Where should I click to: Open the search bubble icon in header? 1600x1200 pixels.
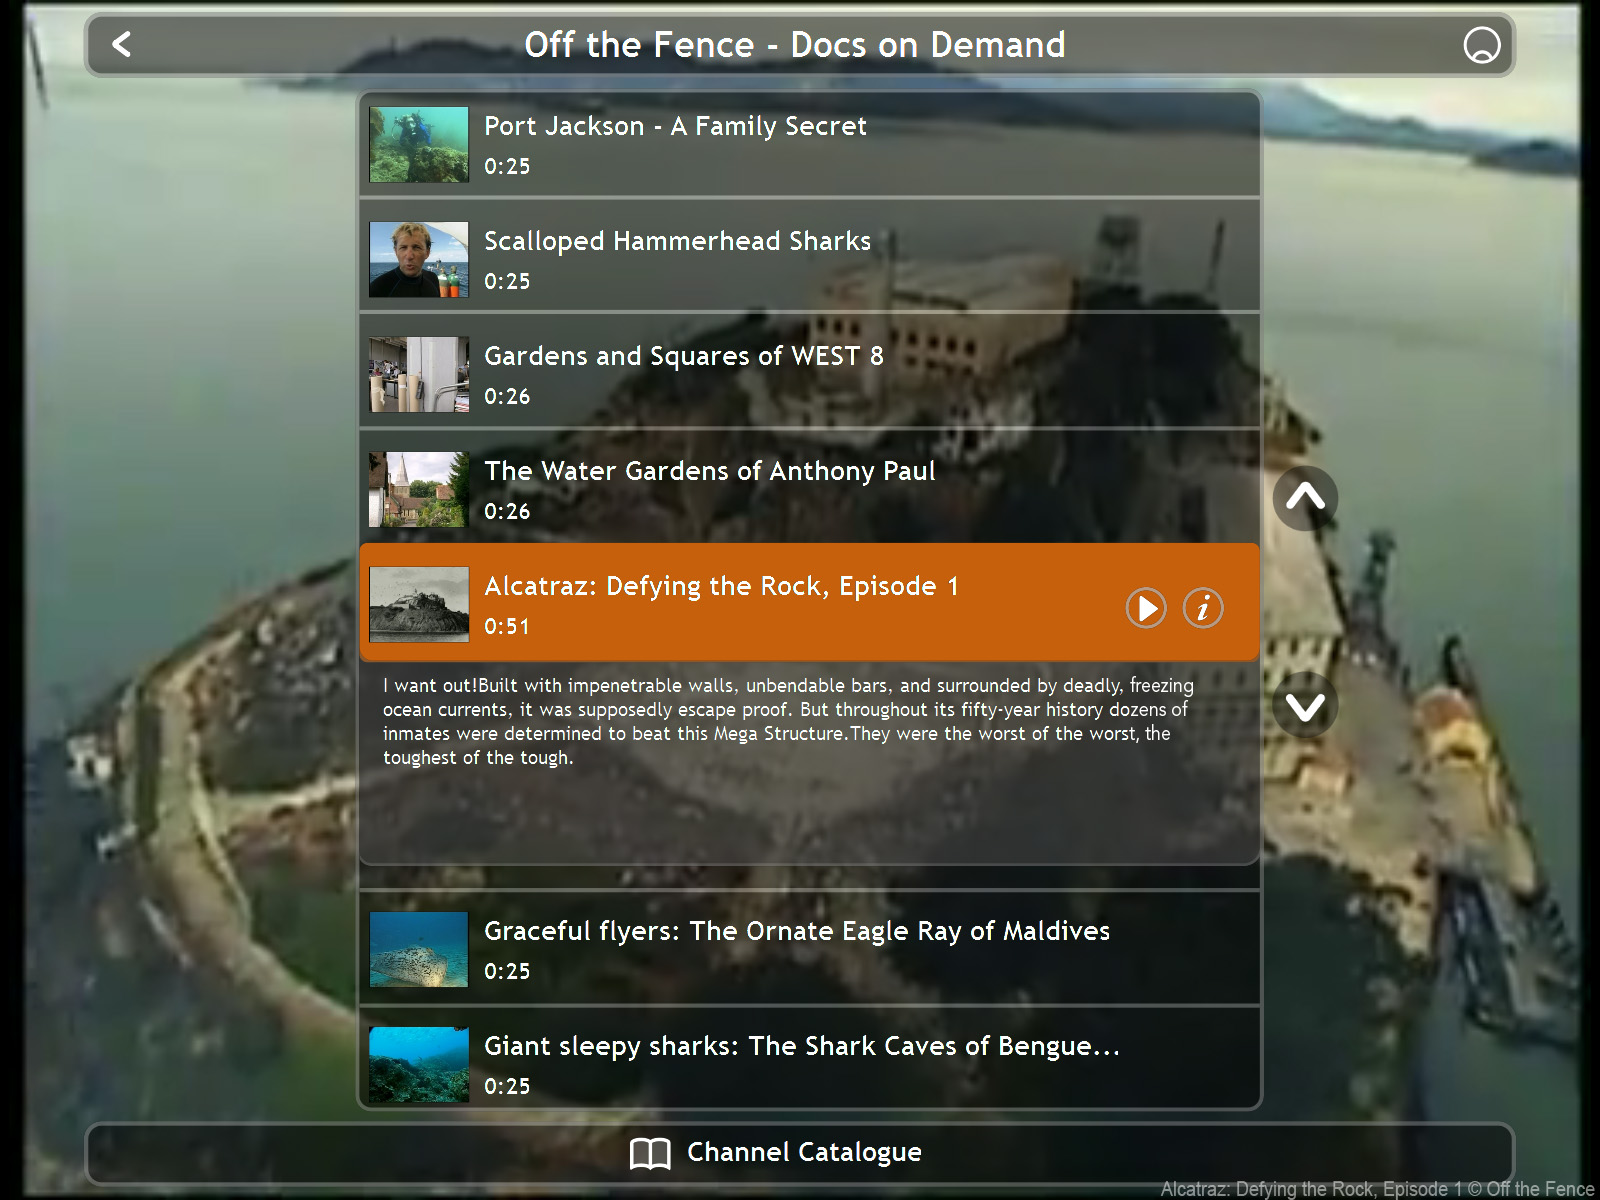point(1481,45)
